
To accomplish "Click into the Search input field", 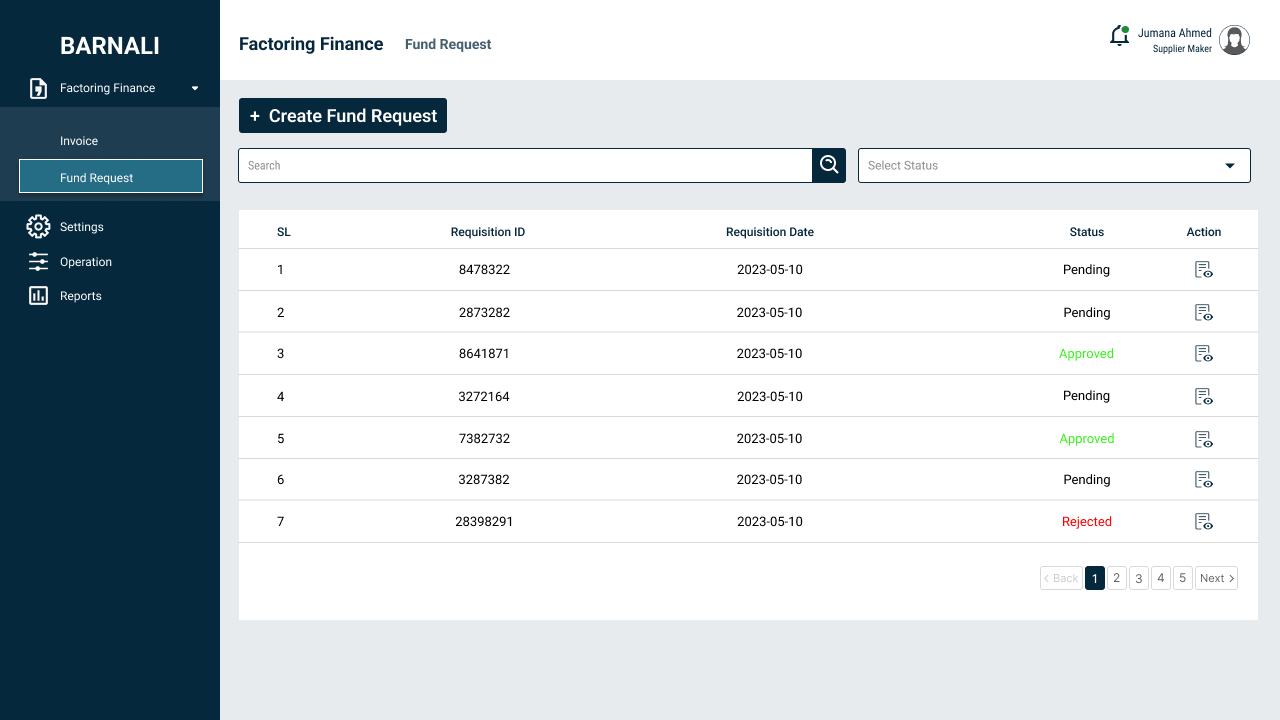I will click(x=525, y=165).
